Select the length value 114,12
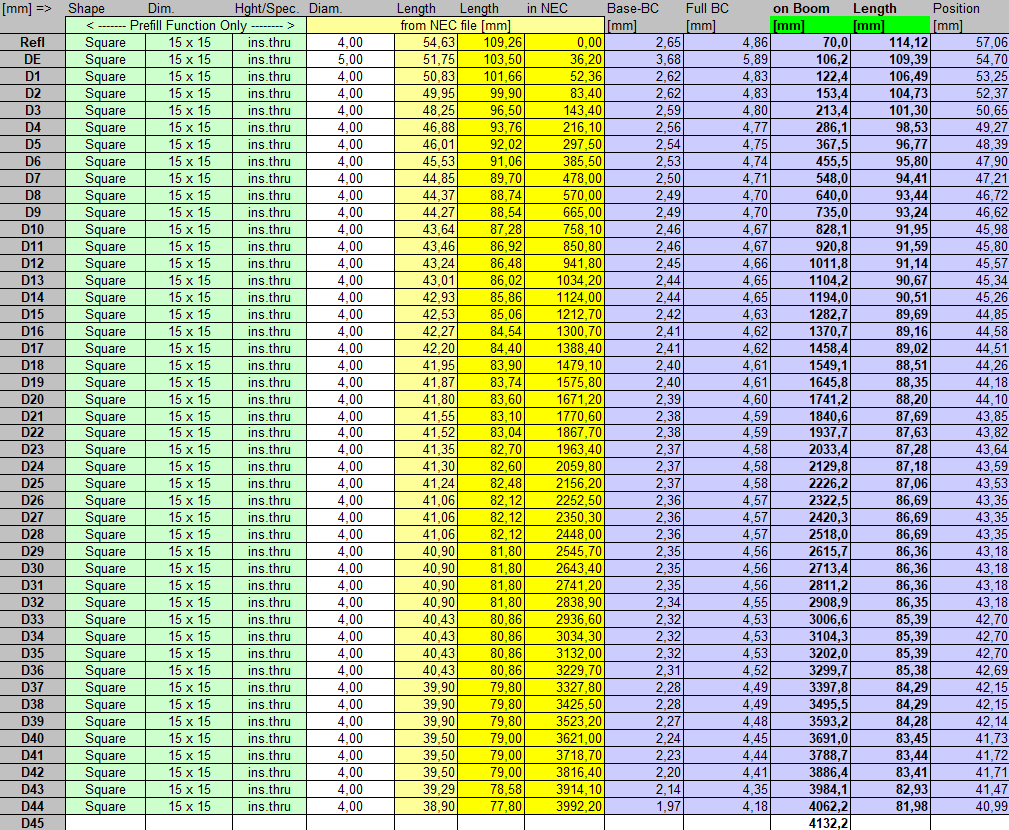1009x830 pixels. coord(891,42)
